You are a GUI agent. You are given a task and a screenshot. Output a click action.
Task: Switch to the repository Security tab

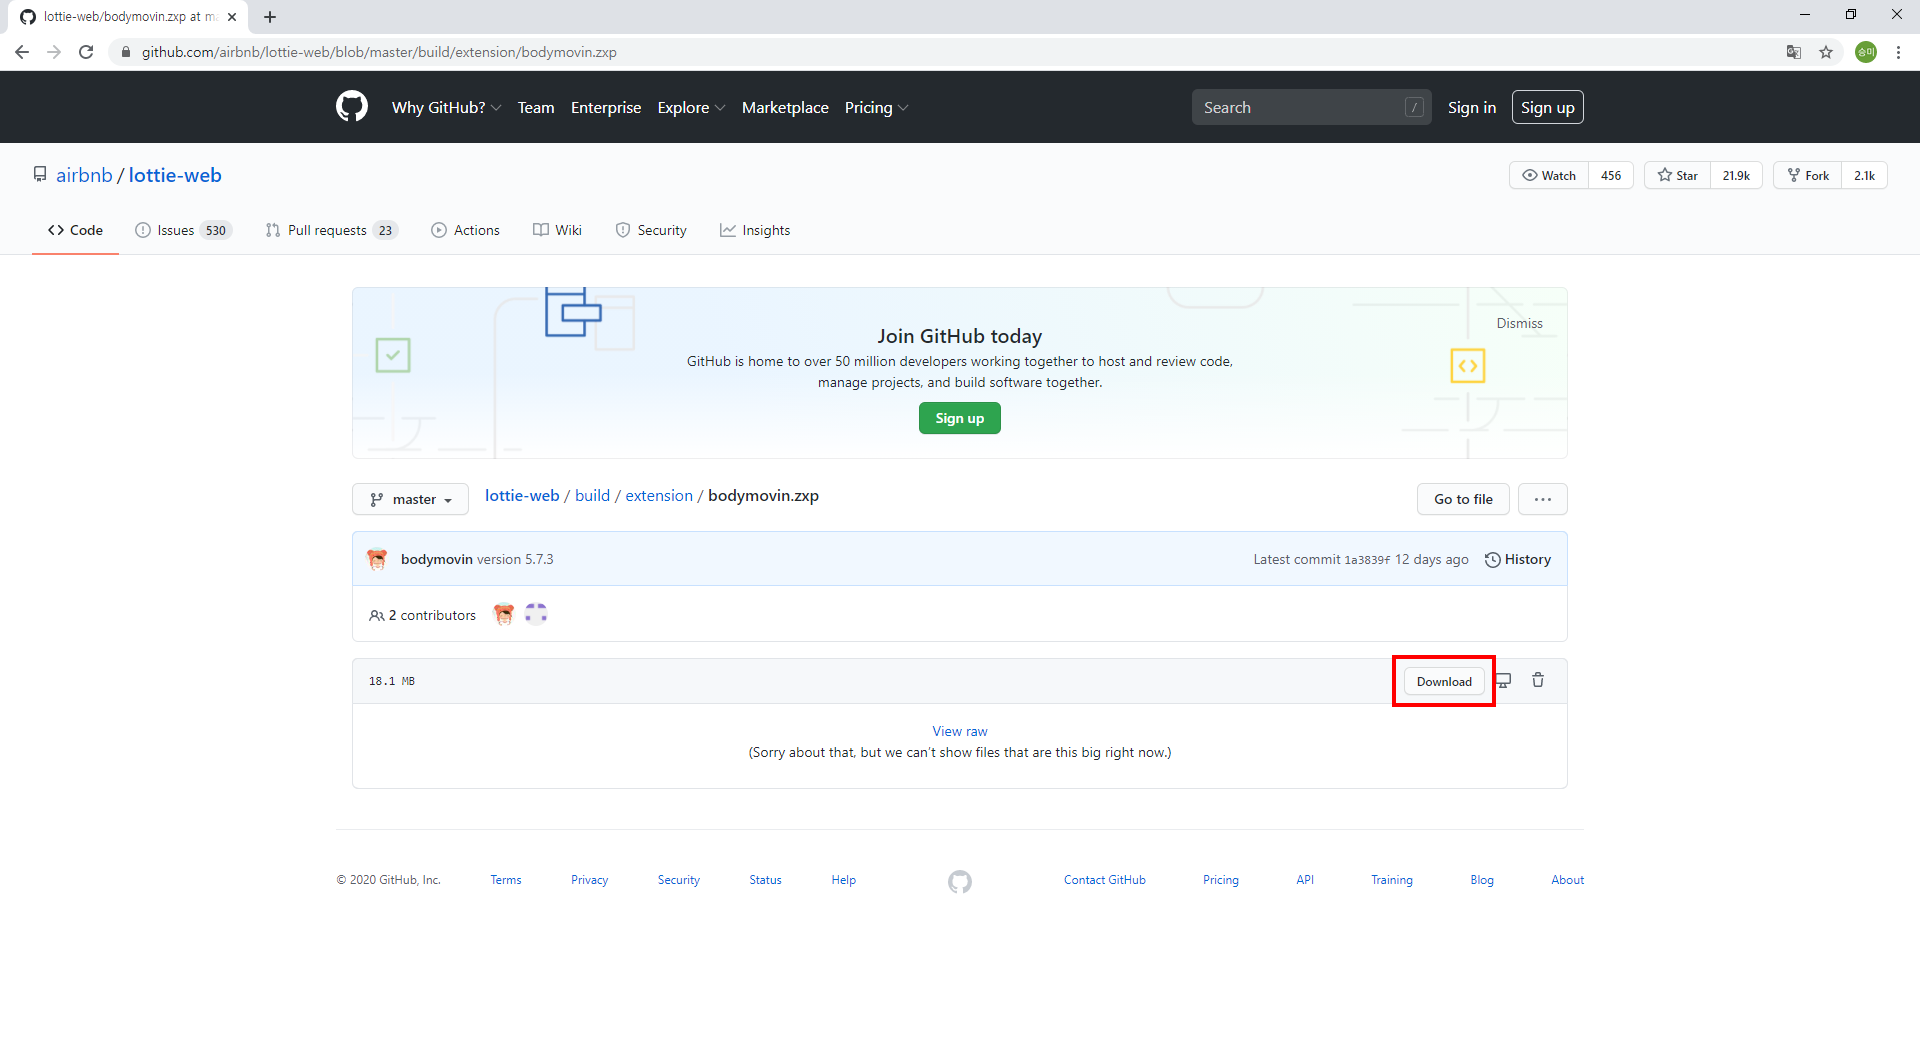point(651,230)
